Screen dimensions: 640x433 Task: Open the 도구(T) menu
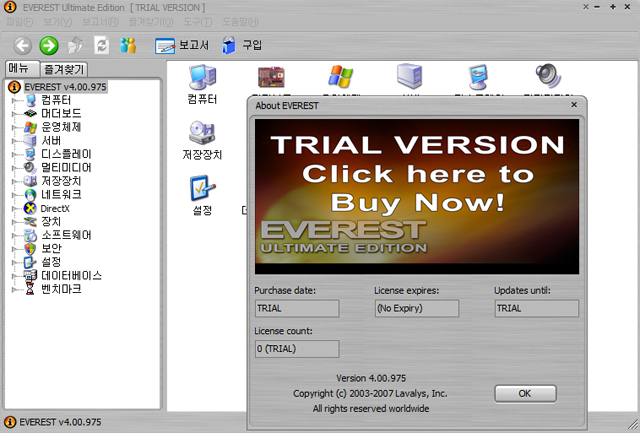coord(197,22)
